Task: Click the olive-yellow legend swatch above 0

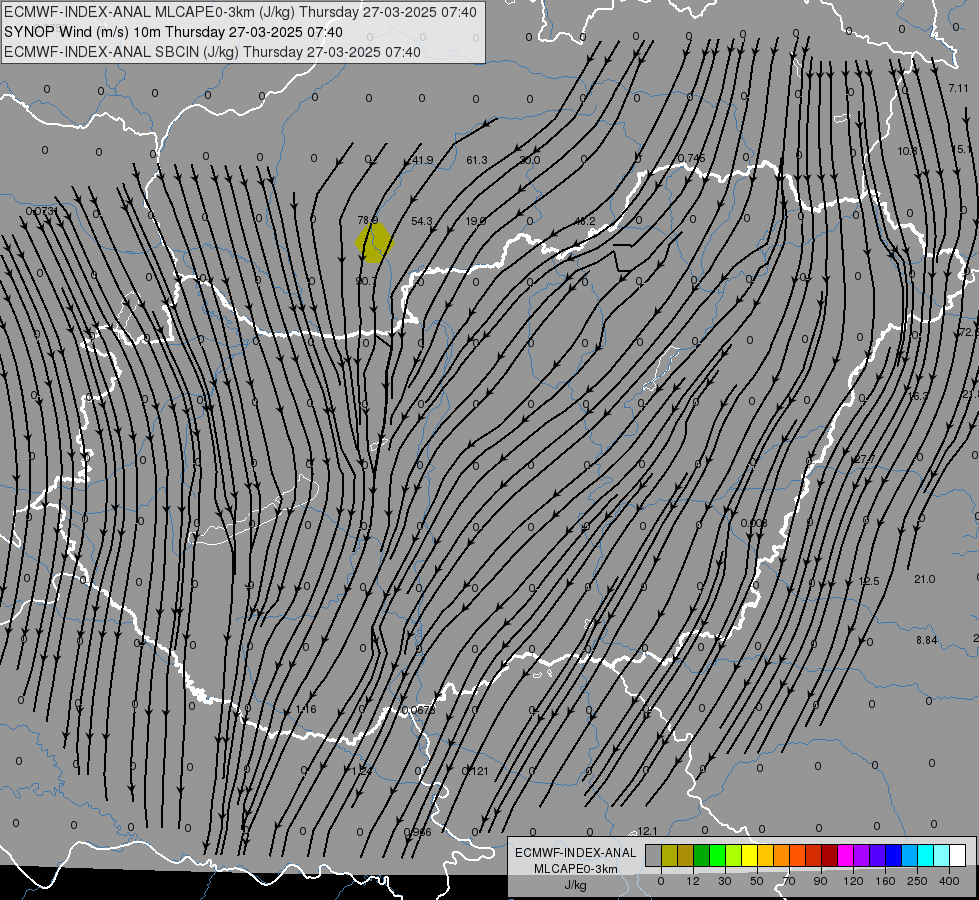Action: click(x=669, y=856)
